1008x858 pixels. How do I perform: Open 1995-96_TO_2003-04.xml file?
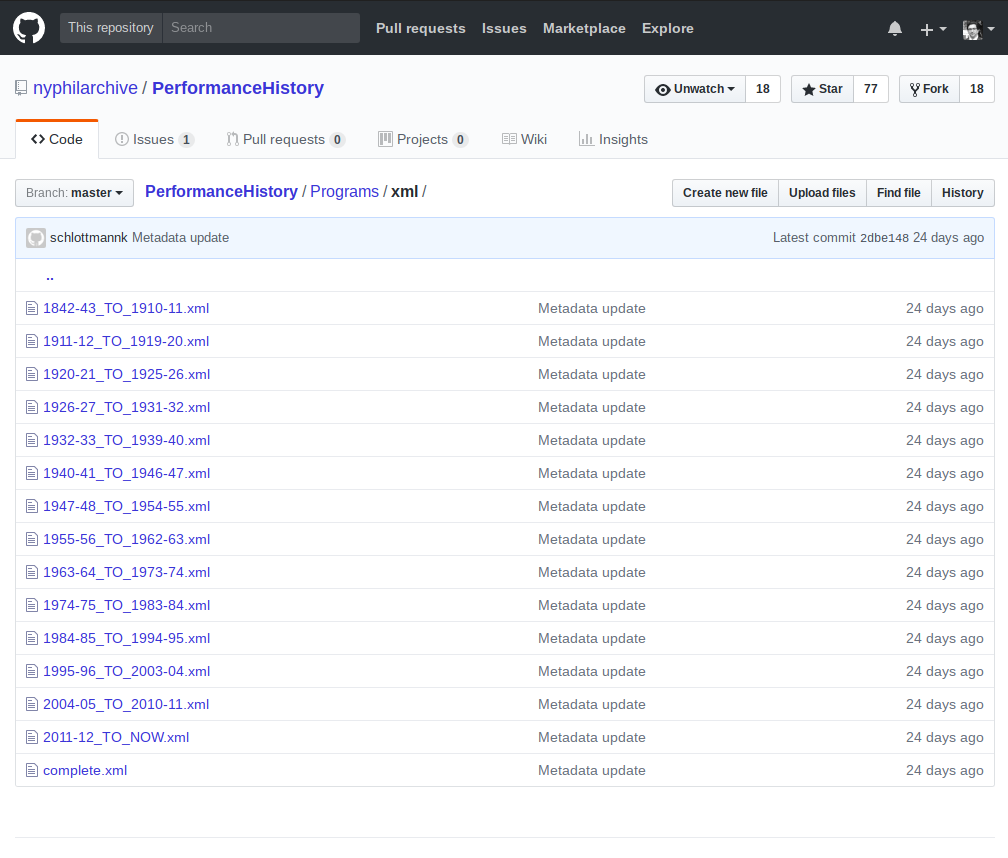tap(127, 671)
